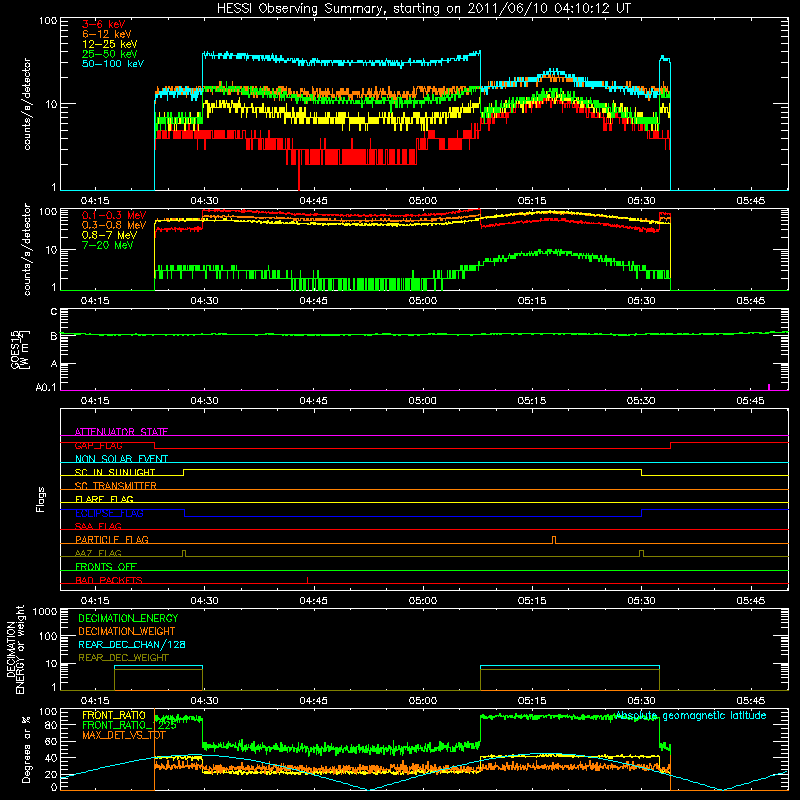
Task: Click the REAR_DEC_WEIGHT legend label
Action: tap(123, 658)
